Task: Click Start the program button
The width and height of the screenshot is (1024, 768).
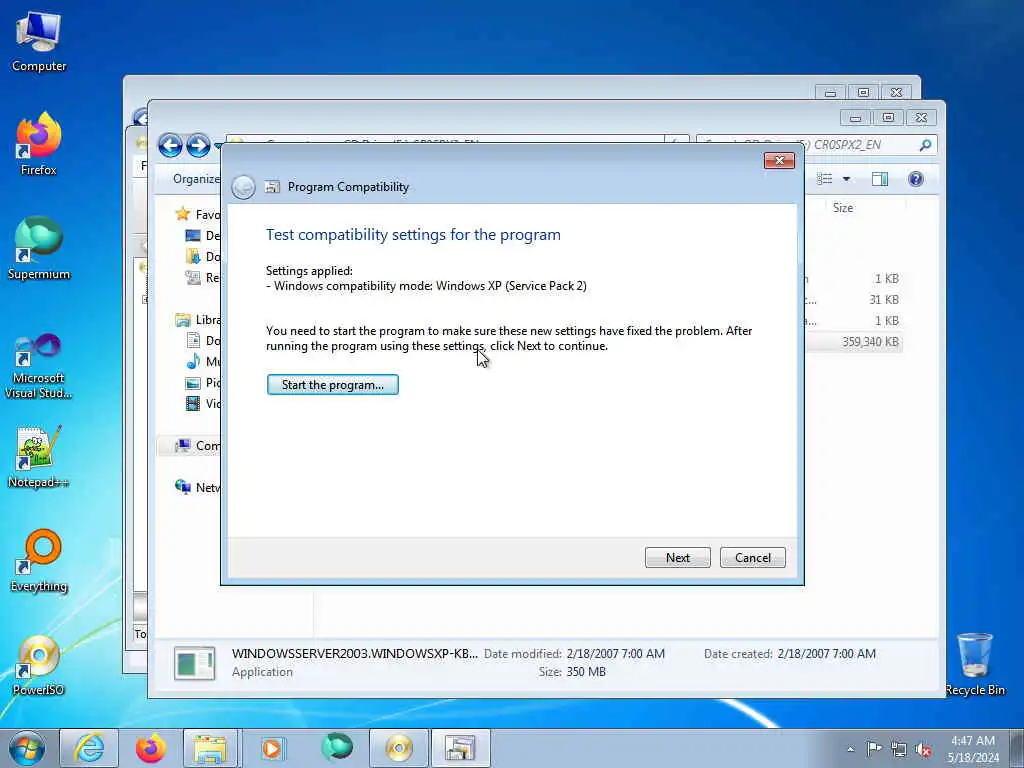Action: pos(332,385)
